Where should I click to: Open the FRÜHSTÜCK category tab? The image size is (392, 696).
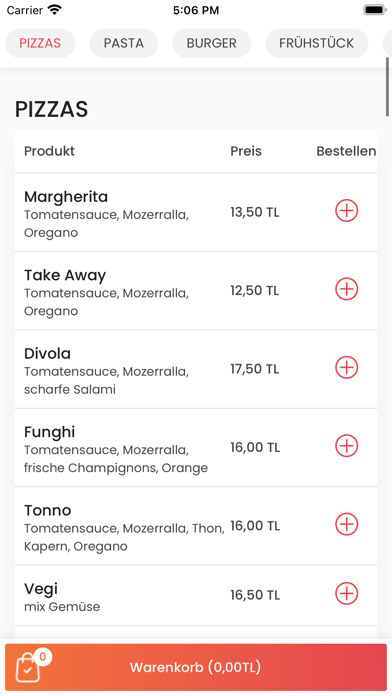[317, 43]
